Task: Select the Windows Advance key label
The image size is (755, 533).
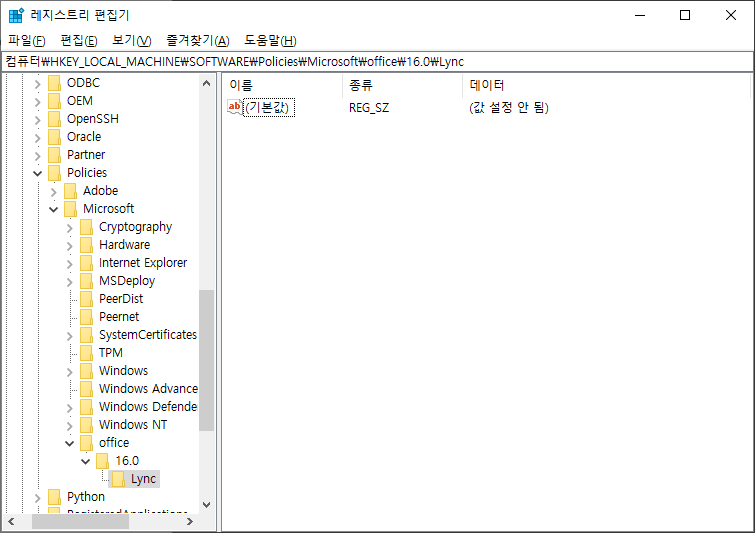Action: click(x=148, y=389)
